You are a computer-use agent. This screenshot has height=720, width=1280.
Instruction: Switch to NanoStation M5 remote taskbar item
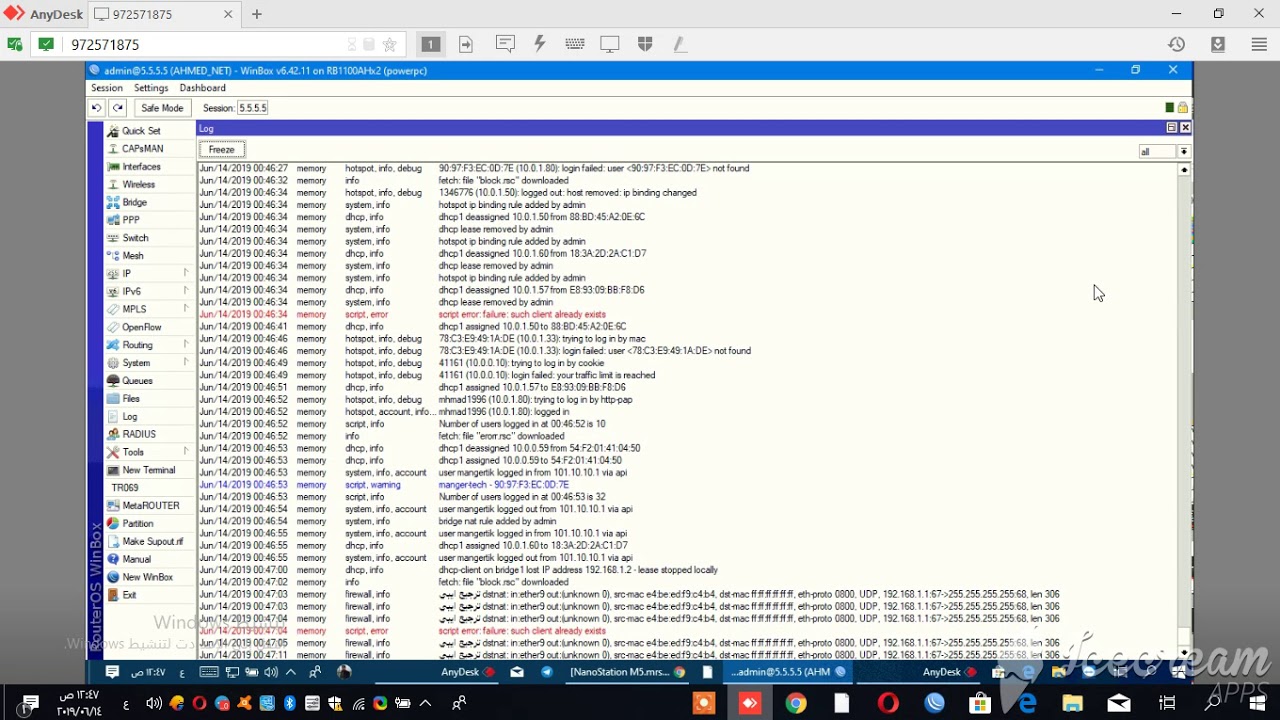(x=627, y=672)
